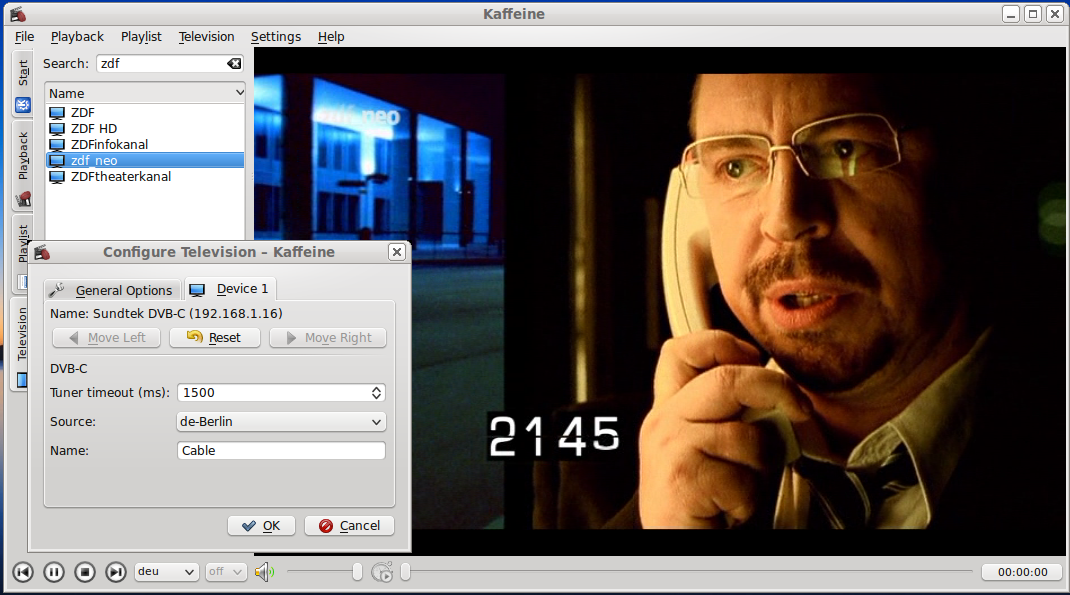Mute audio via the speaker icon
This screenshot has width=1070, height=595.
(264, 572)
